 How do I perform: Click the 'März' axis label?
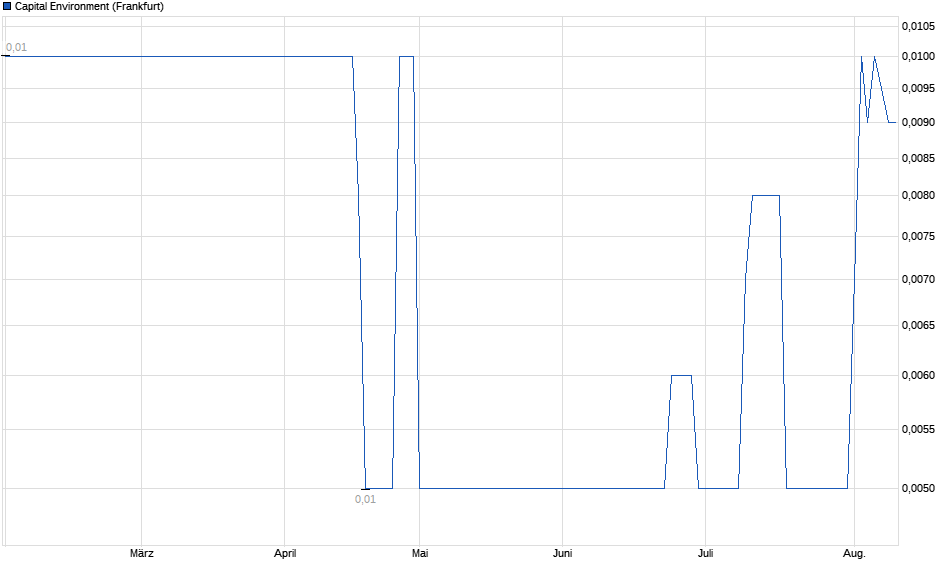pos(141,553)
